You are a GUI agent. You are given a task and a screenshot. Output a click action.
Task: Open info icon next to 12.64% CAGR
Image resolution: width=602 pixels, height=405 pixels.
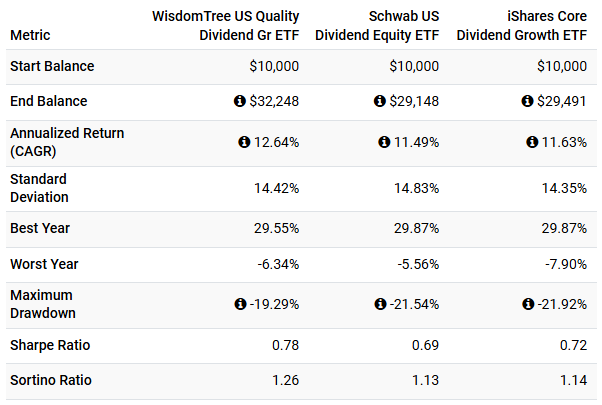[x=244, y=142]
